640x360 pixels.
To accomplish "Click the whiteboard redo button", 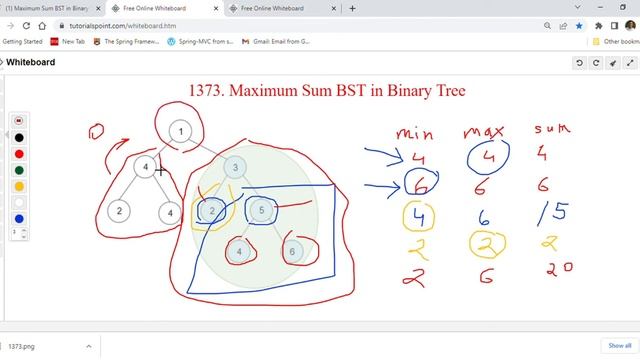I will (x=596, y=63).
